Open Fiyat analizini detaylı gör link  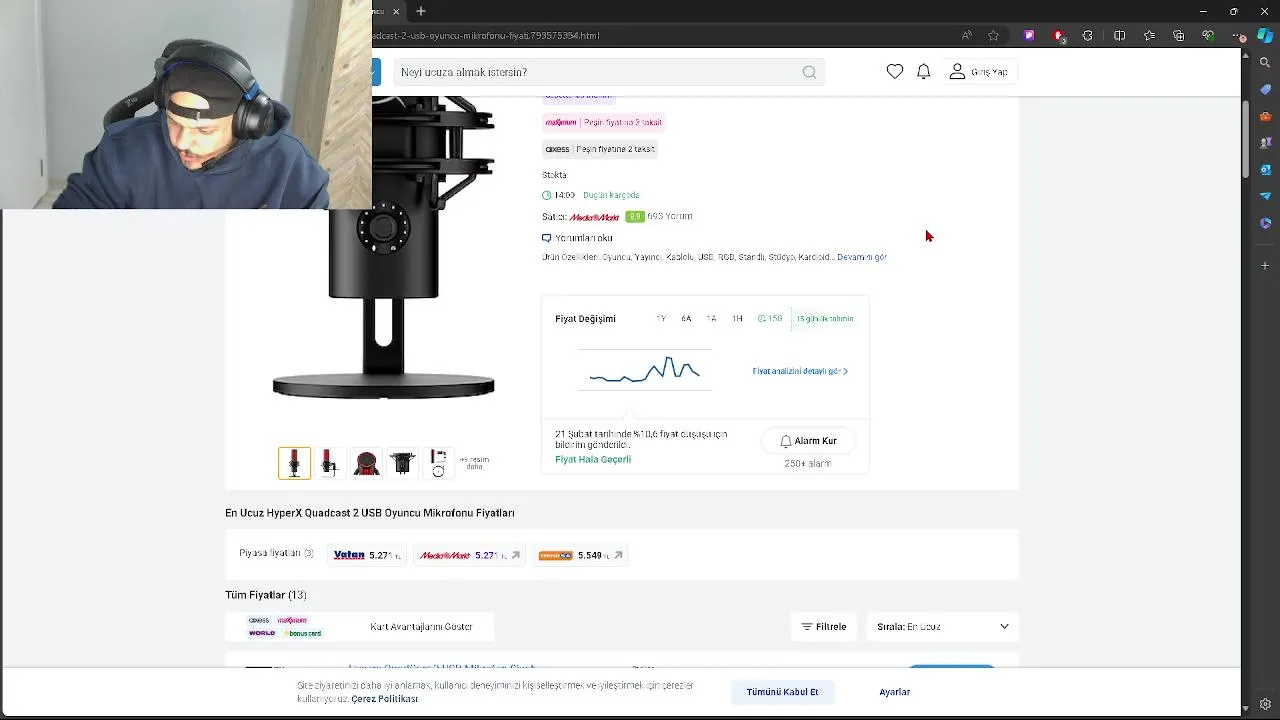[800, 371]
